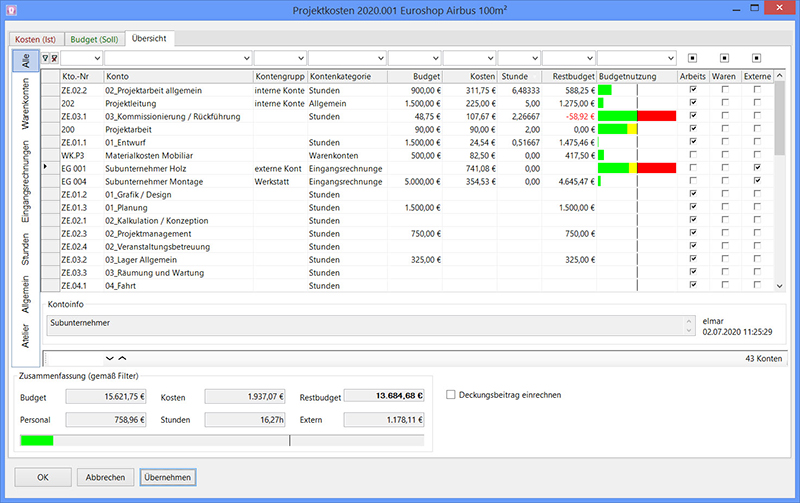Toggle the Arbeits filter checkbox above the table
The image size is (800, 503).
click(x=692, y=58)
